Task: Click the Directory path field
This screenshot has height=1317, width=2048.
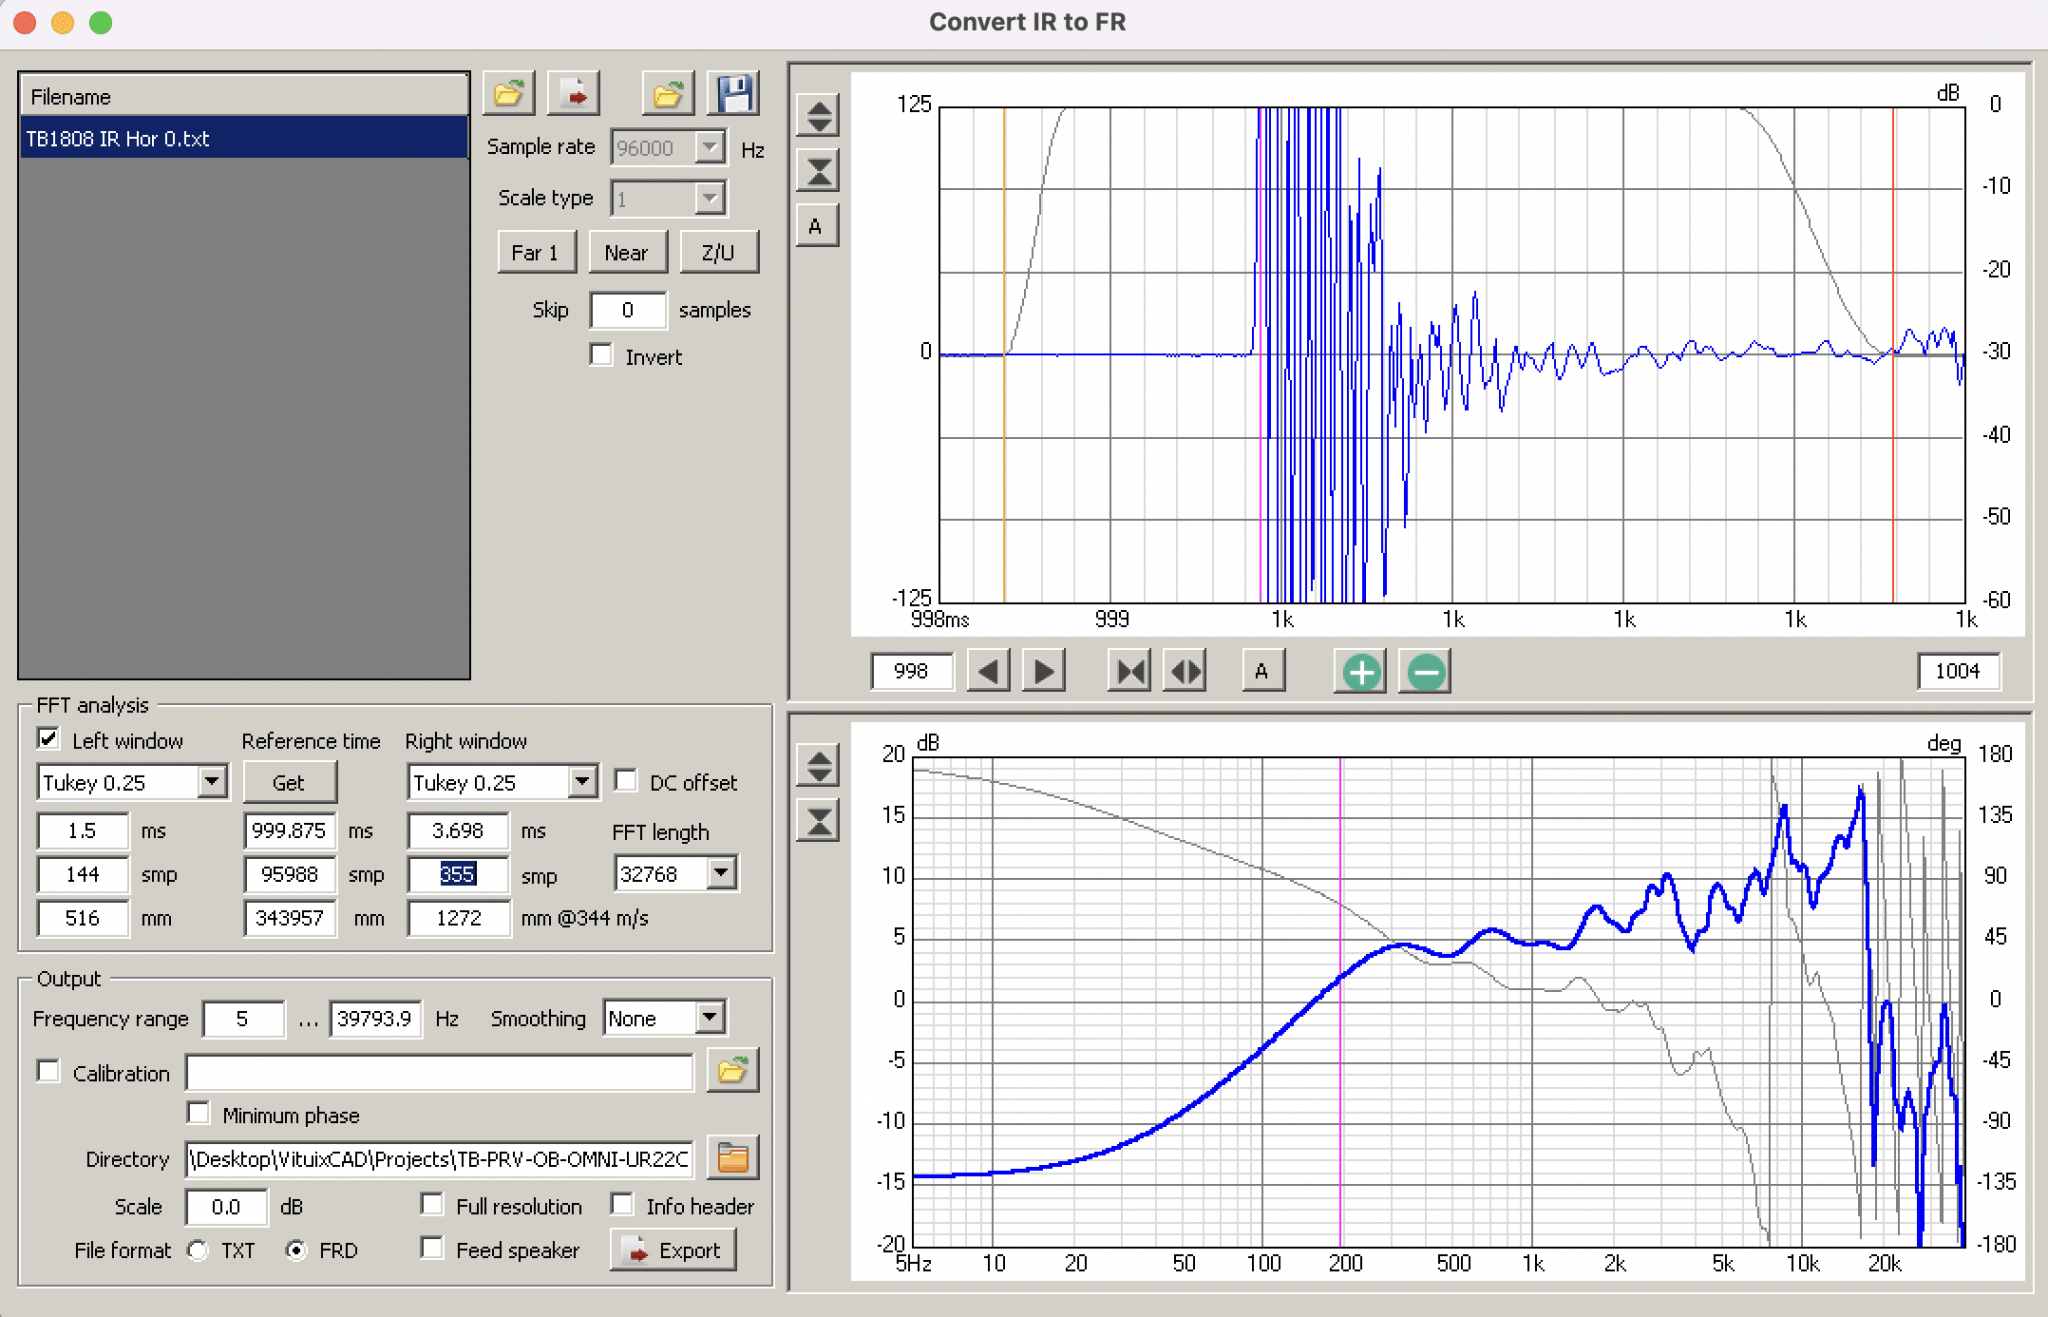Action: coord(439,1159)
